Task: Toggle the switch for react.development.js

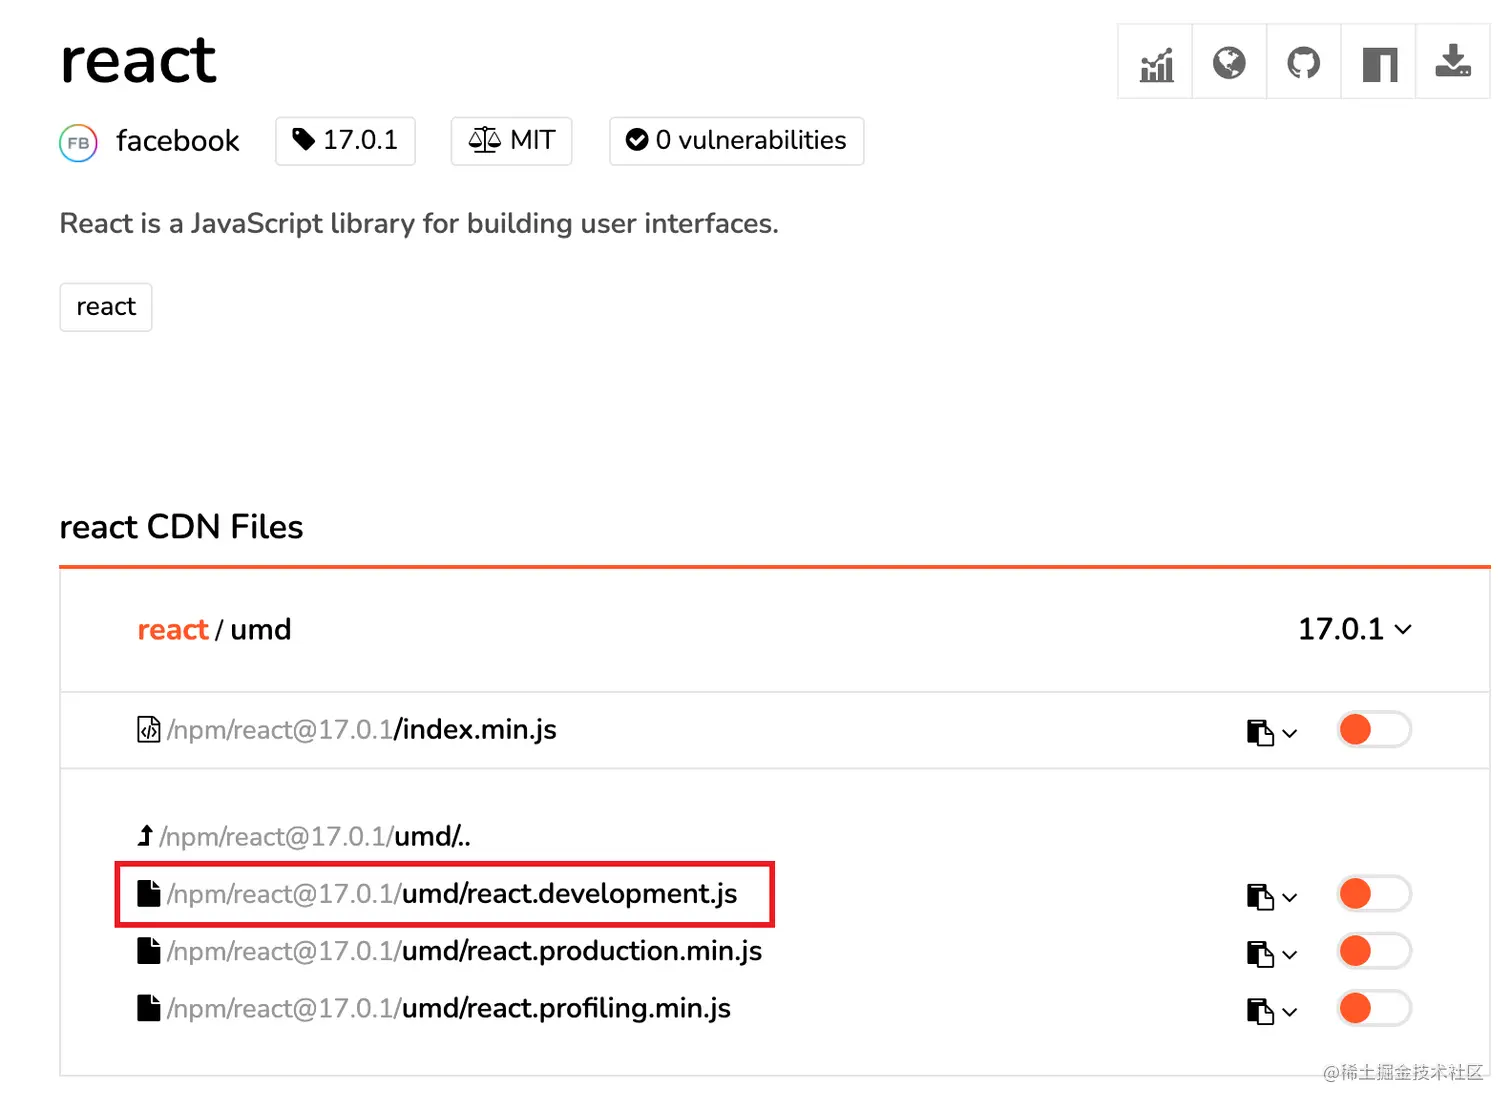Action: pyautogui.click(x=1374, y=893)
